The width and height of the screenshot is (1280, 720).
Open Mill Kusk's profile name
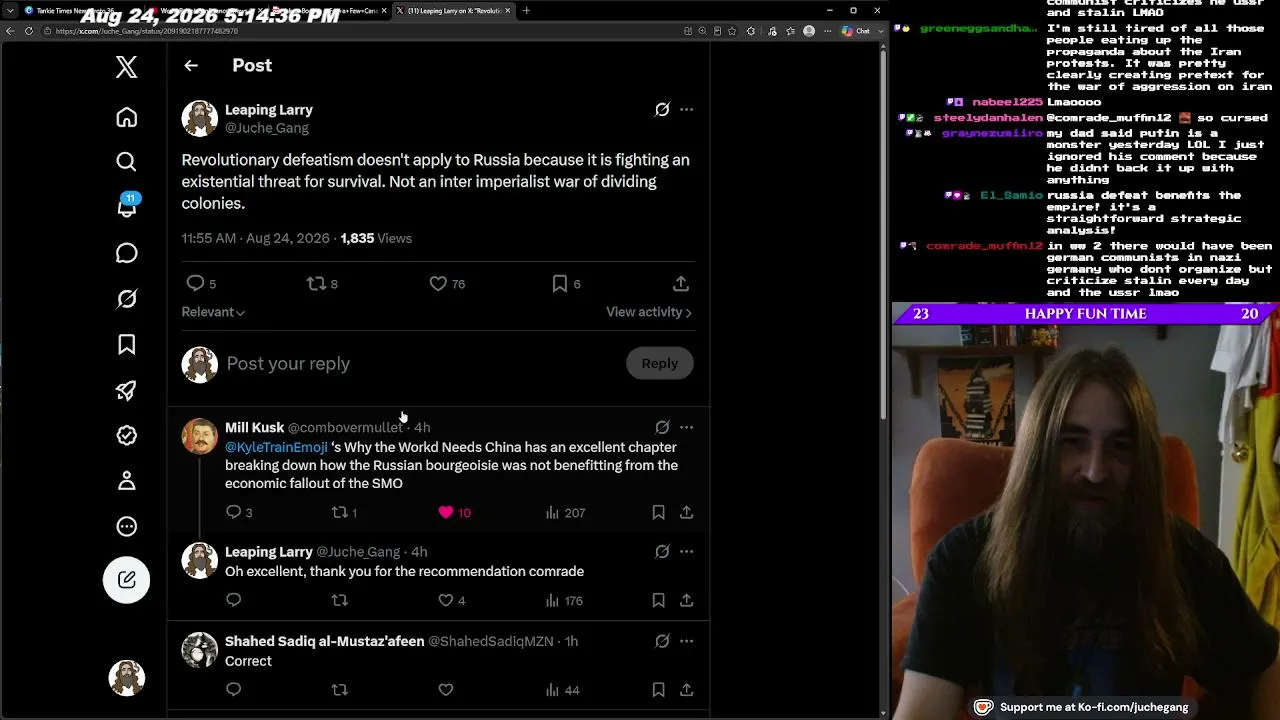click(255, 427)
